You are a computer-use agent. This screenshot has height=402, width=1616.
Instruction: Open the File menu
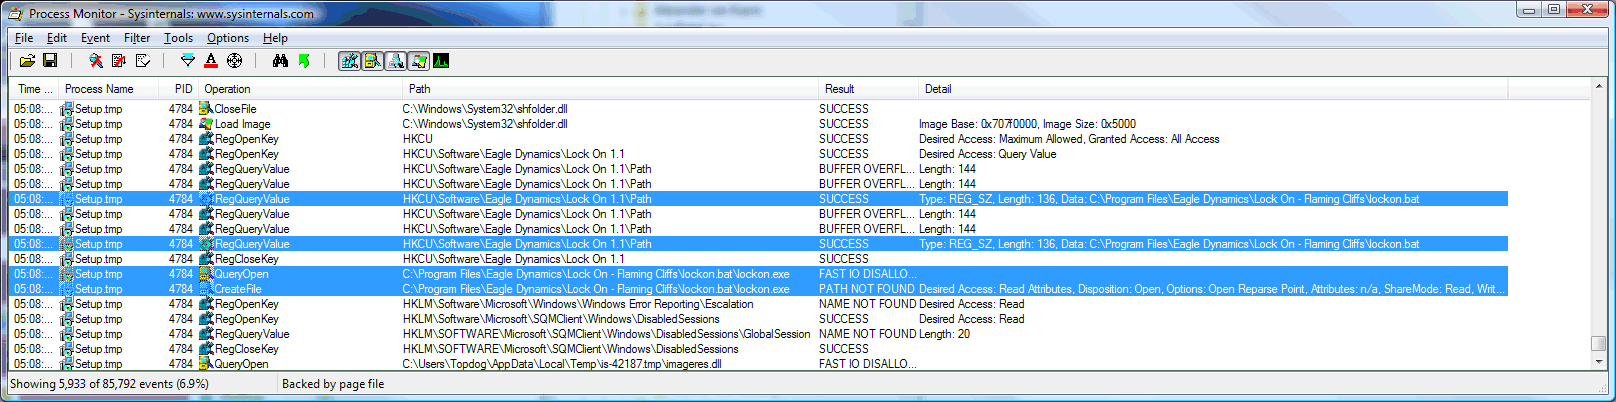click(x=24, y=38)
